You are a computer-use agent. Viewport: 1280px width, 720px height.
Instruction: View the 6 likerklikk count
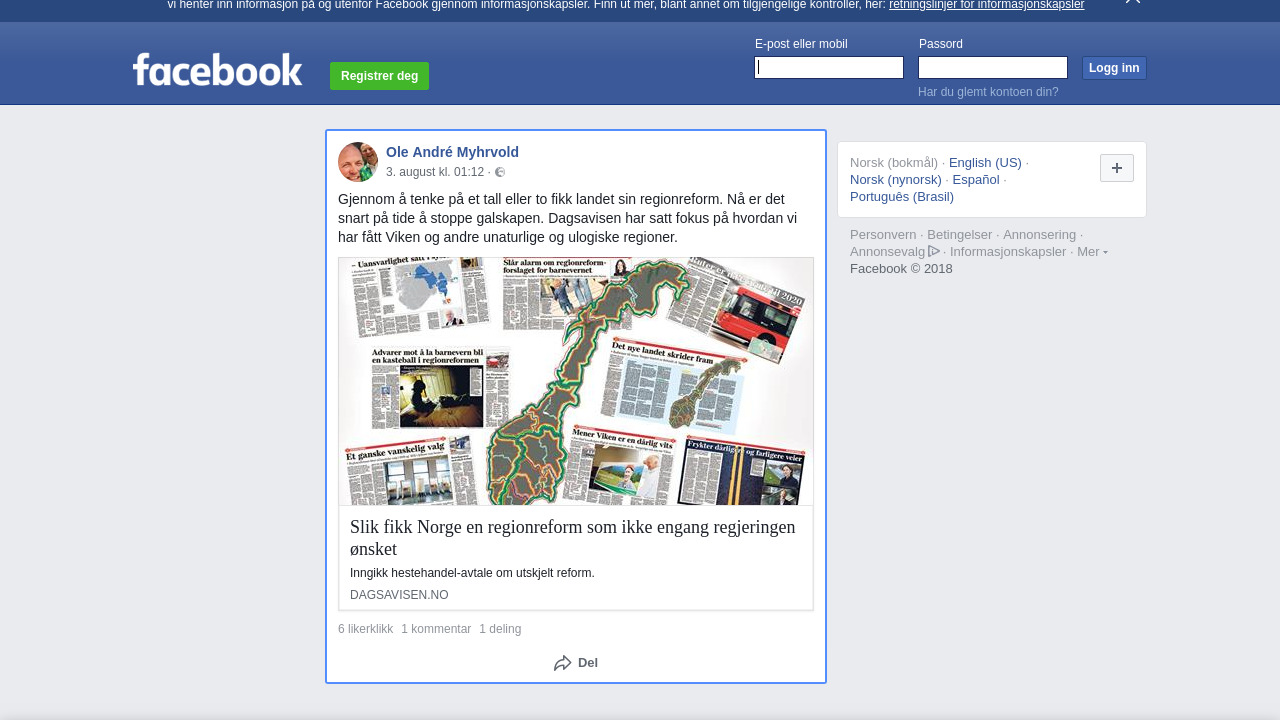coord(366,629)
